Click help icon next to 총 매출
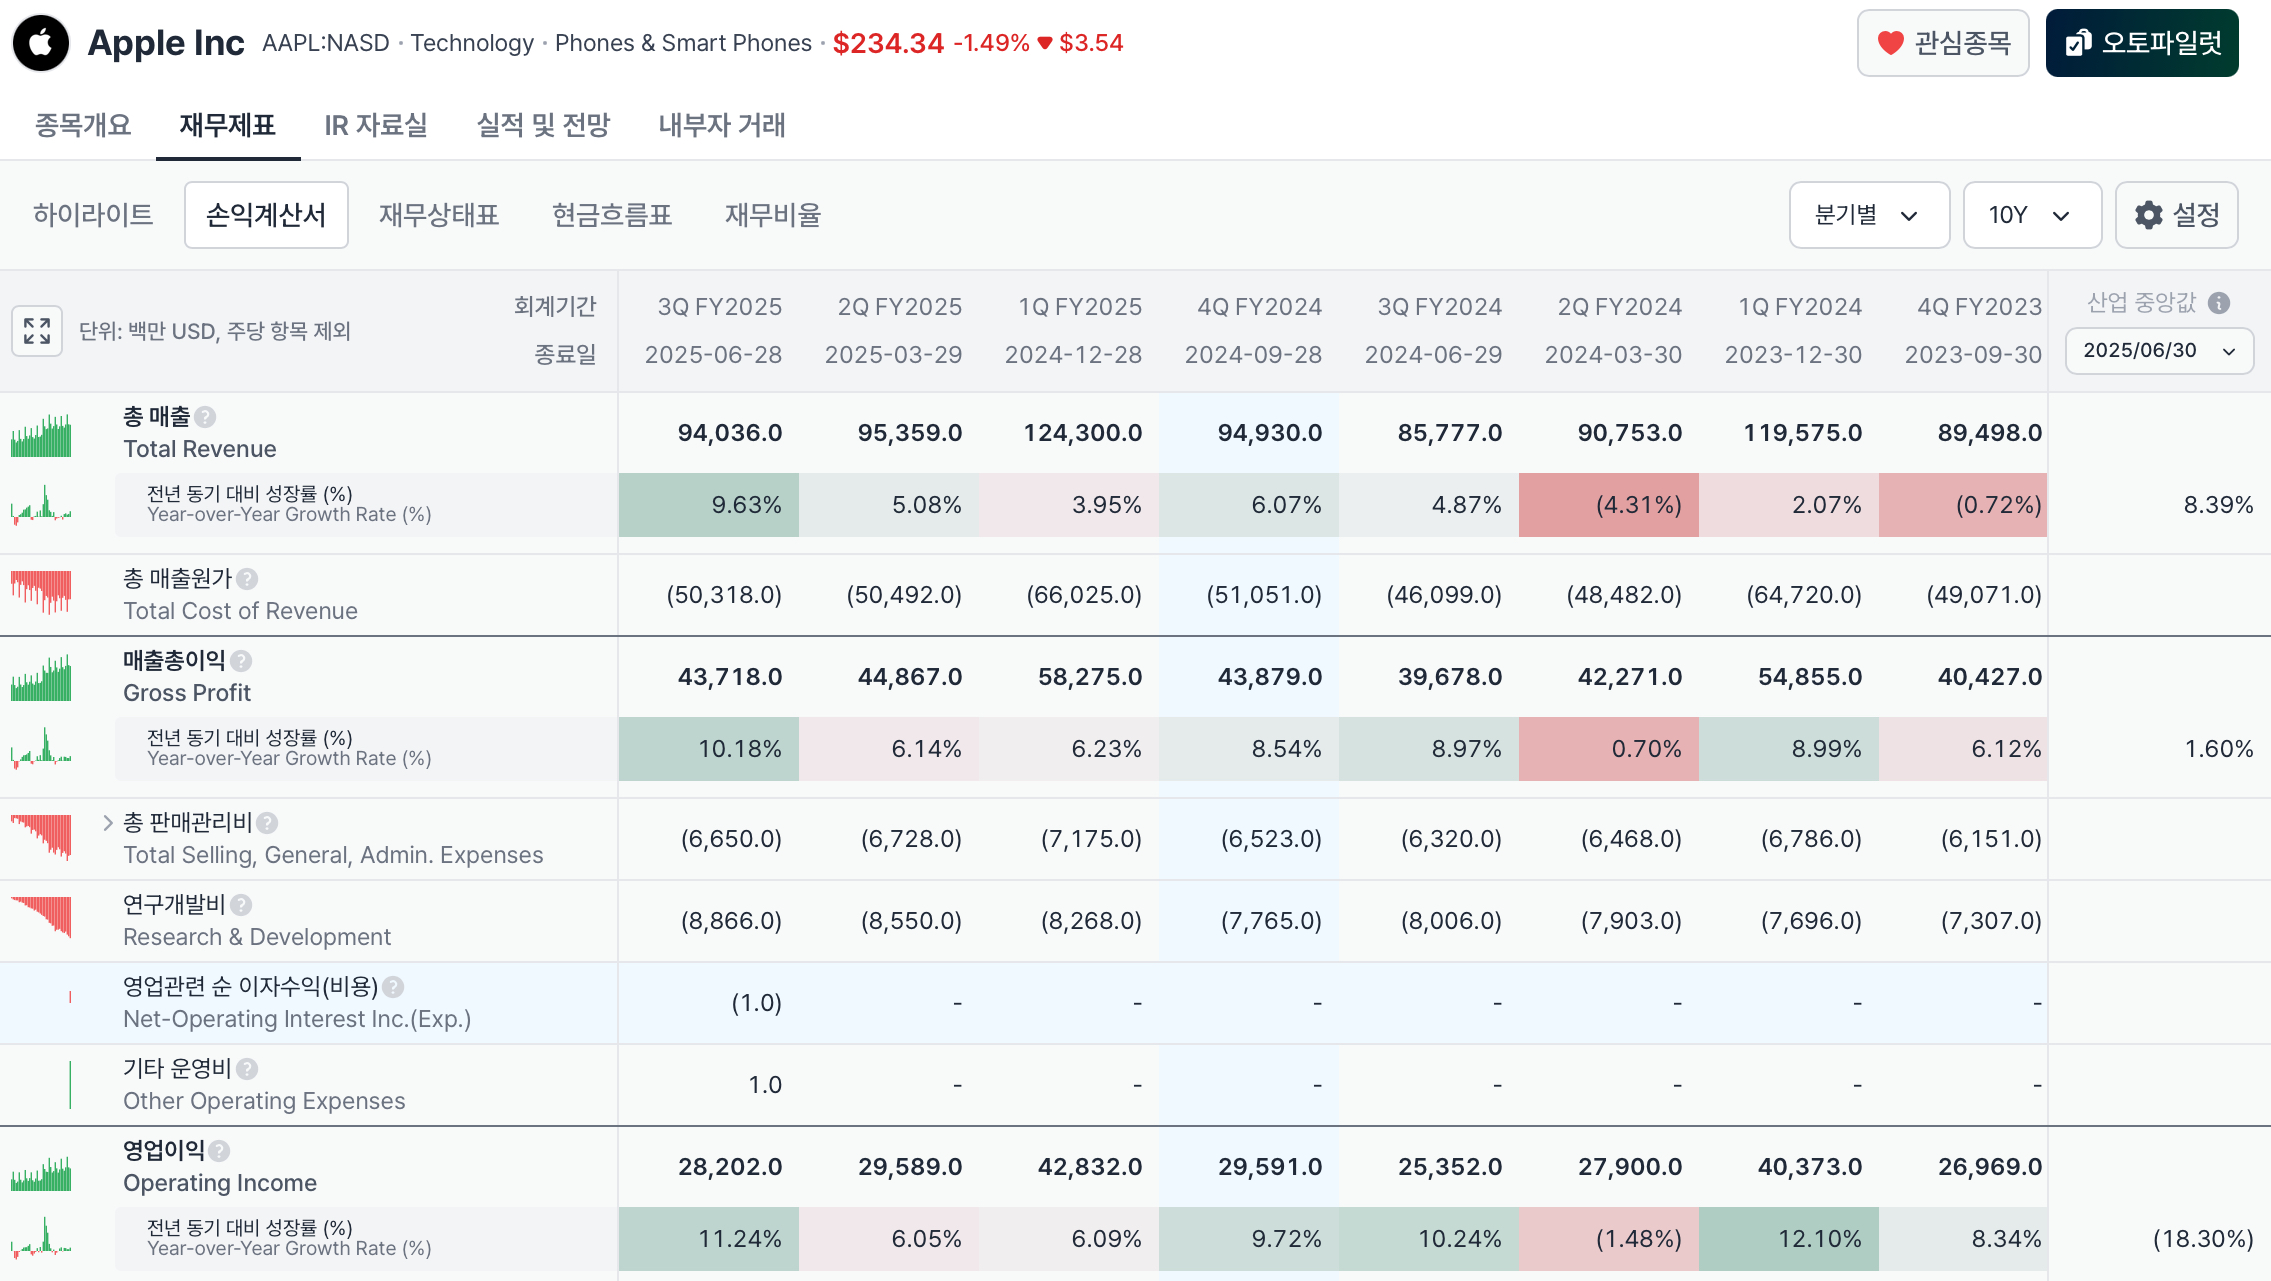This screenshot has height=1281, width=2271. [205, 417]
